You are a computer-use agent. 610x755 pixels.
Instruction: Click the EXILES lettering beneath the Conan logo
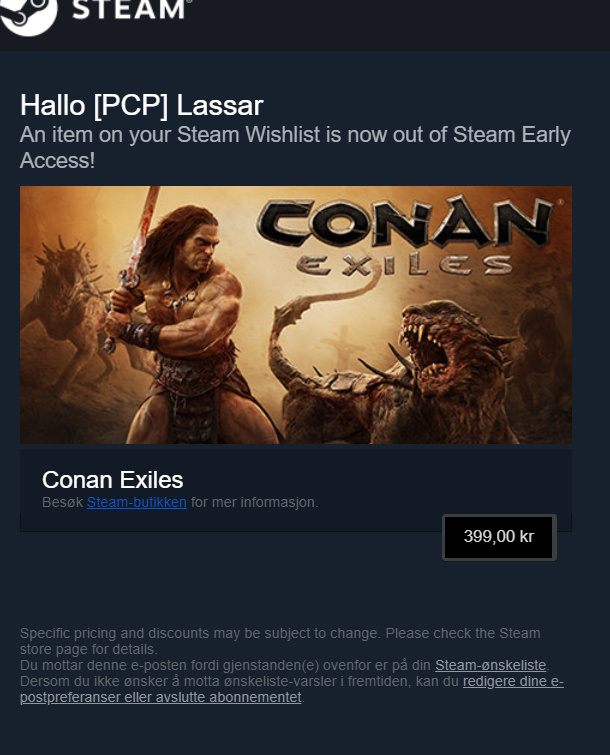coord(404,265)
